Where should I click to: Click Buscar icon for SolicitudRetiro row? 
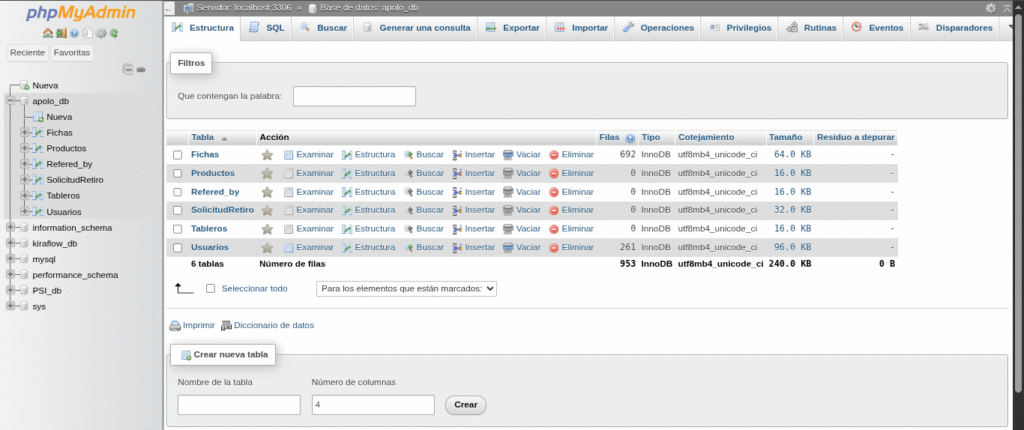(x=409, y=210)
